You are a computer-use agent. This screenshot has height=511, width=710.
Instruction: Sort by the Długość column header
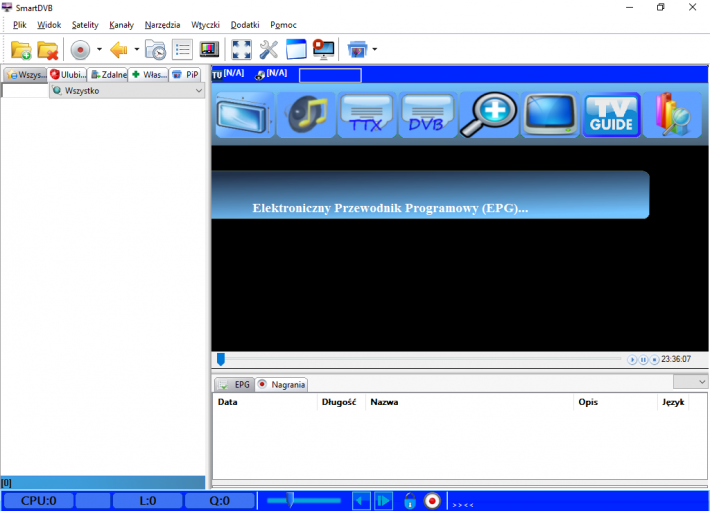[341, 402]
